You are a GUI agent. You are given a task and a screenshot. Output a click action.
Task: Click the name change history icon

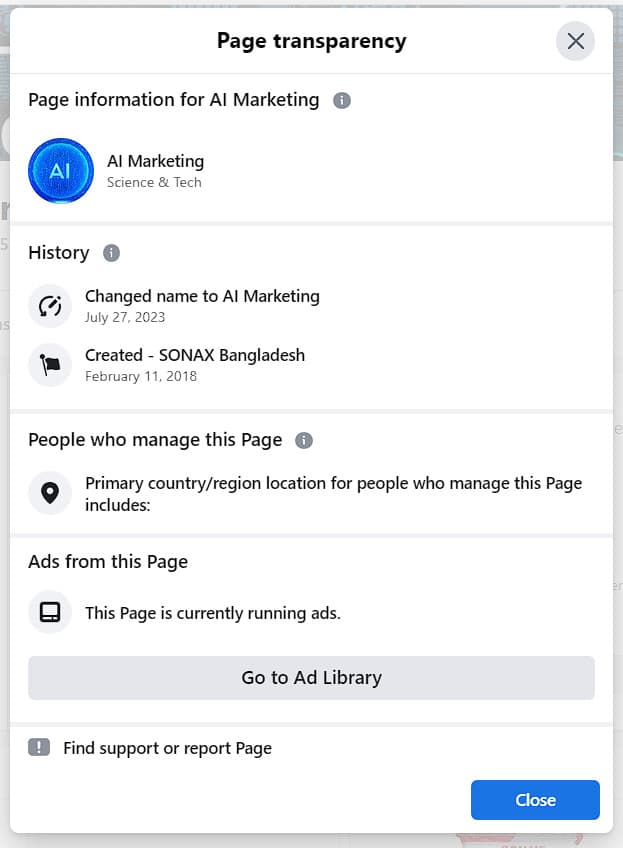point(50,306)
